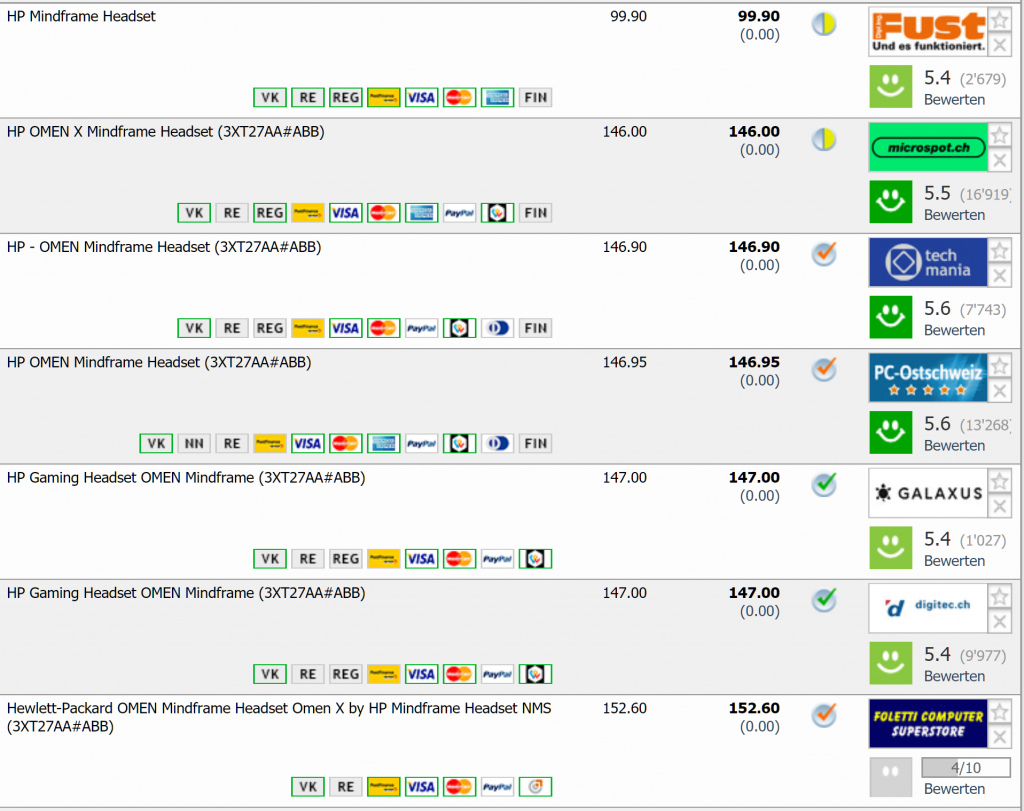1024x811 pixels.
Task: Hide microspot.ch offer with X button
Action: click(x=999, y=160)
